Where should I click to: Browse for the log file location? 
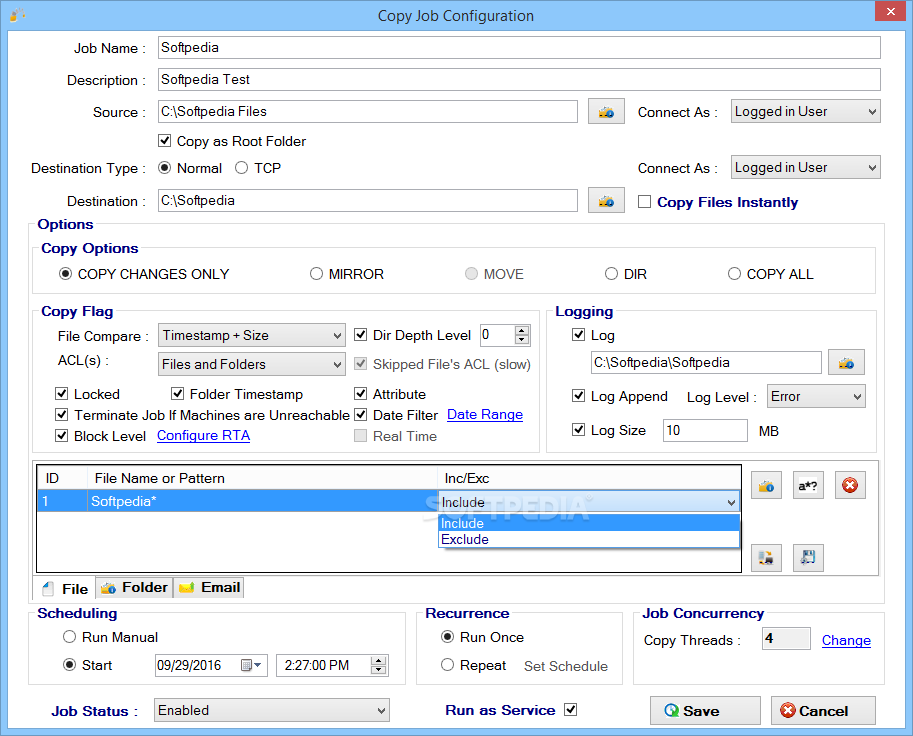(x=846, y=362)
